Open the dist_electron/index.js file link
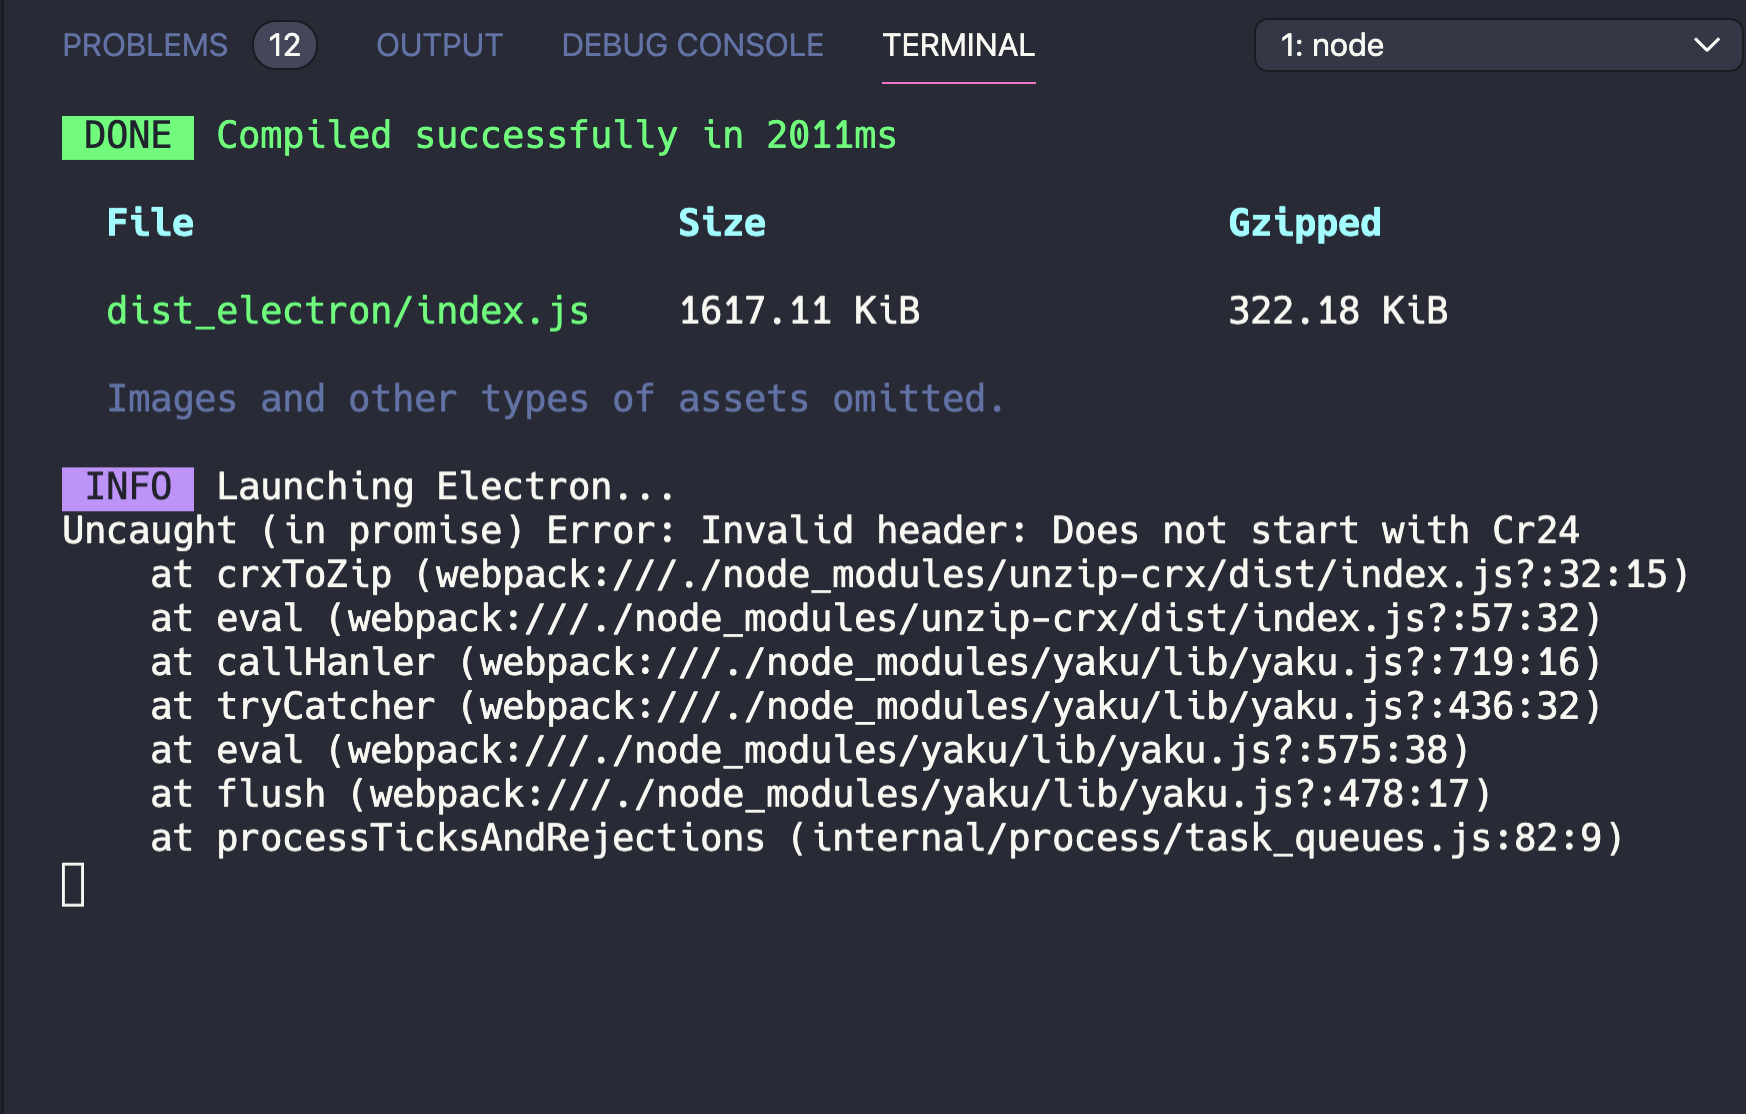 point(347,310)
